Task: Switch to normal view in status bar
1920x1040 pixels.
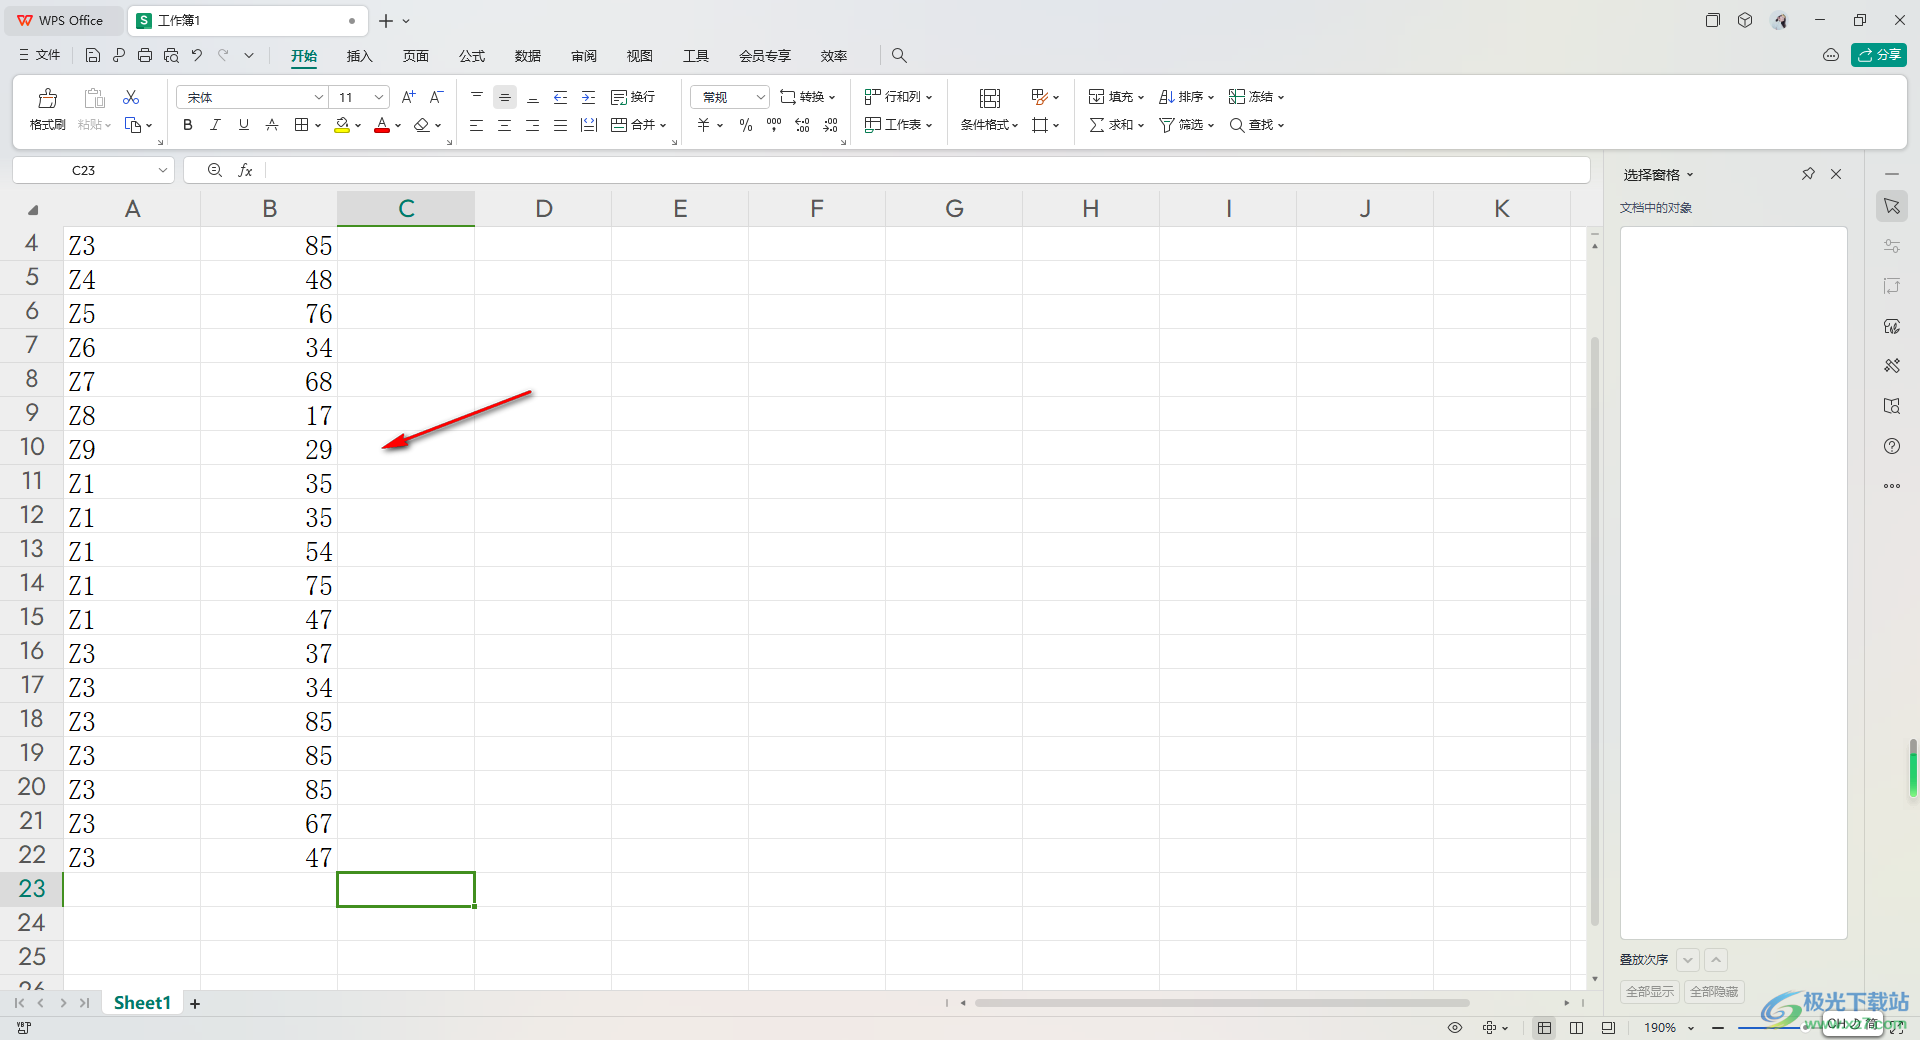Action: click(x=1545, y=1028)
